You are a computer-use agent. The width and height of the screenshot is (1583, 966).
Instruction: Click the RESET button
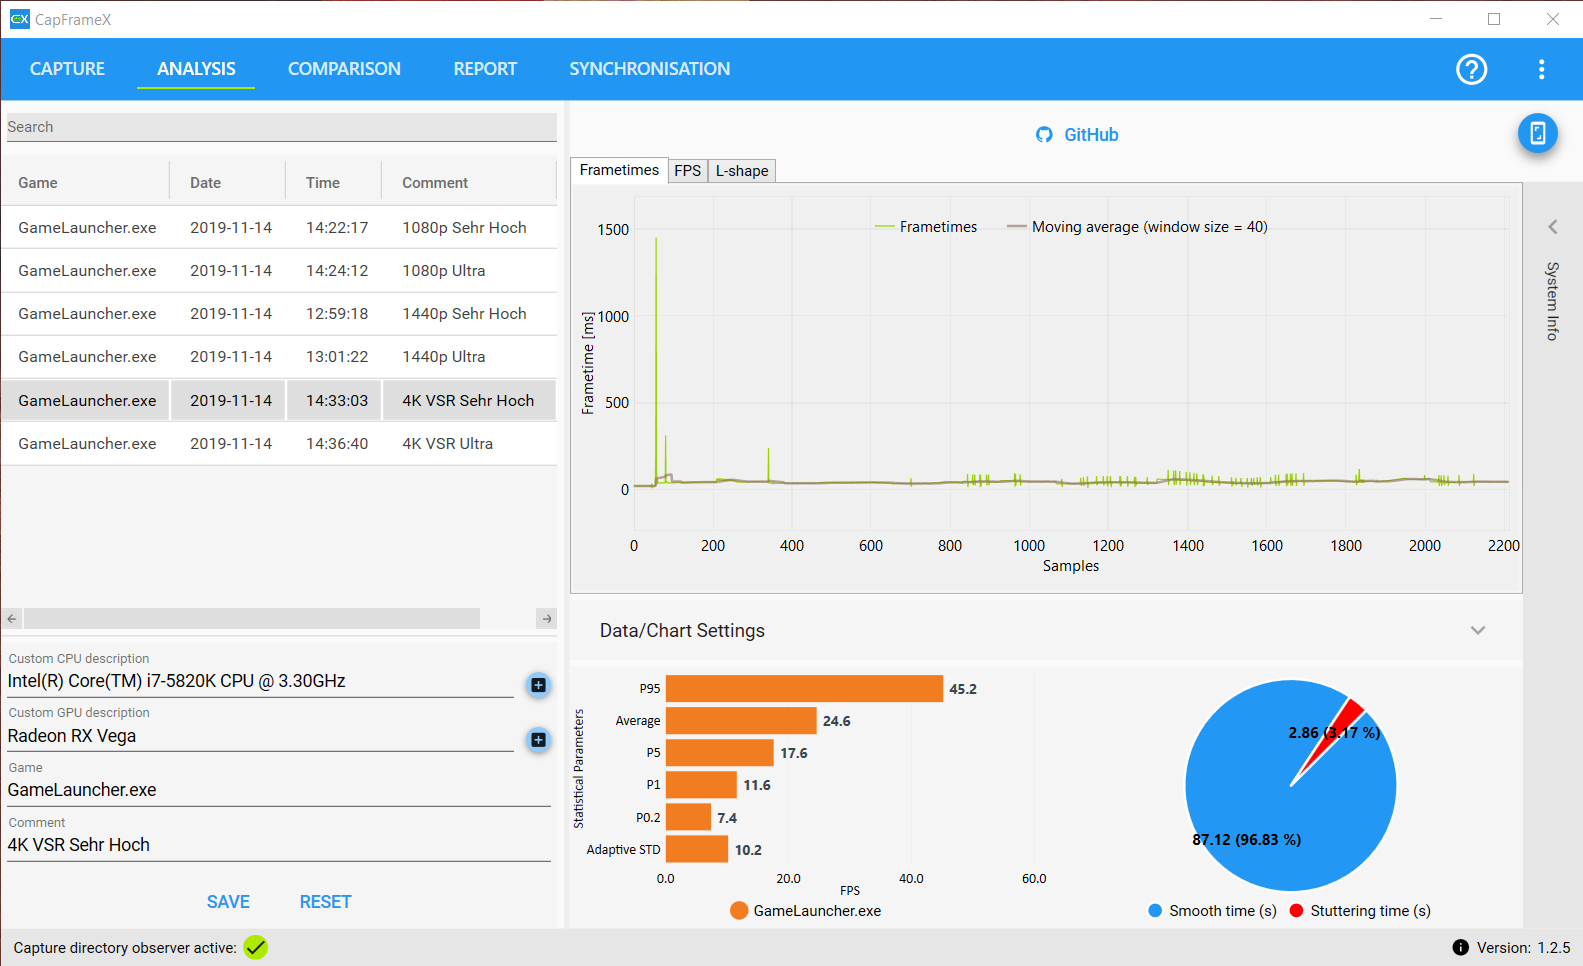pyautogui.click(x=325, y=902)
